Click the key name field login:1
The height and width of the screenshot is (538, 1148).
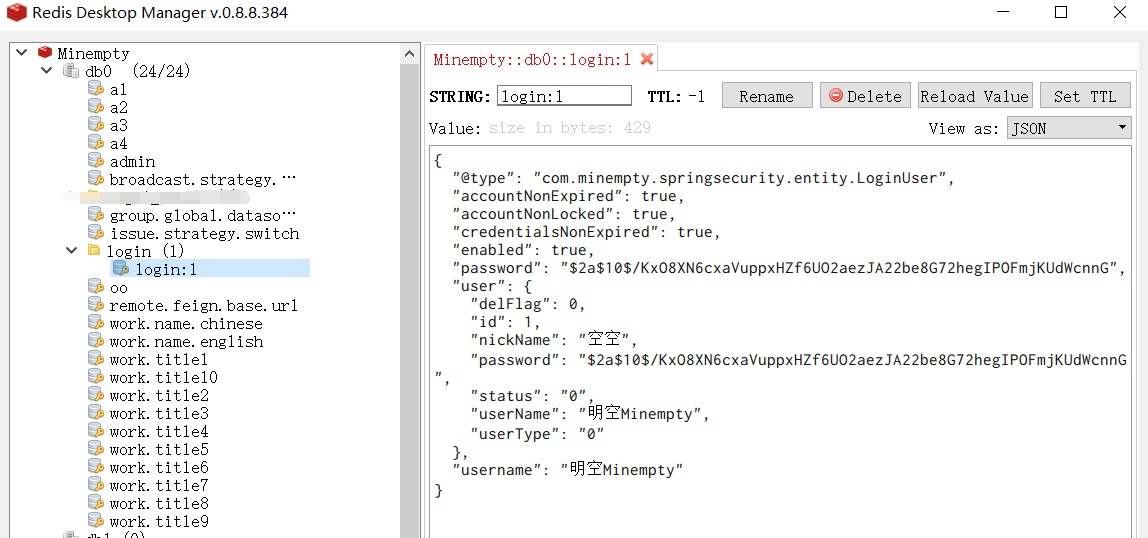point(564,96)
